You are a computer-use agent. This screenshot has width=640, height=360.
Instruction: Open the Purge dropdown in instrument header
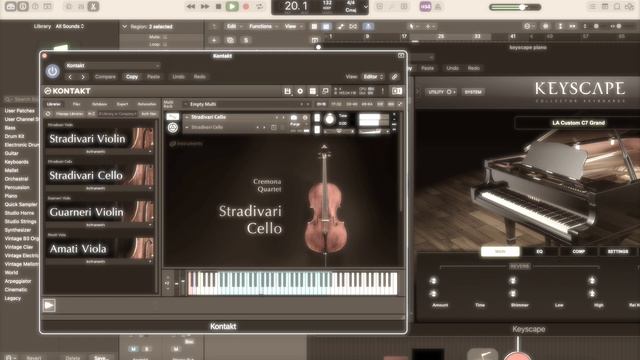[299, 124]
